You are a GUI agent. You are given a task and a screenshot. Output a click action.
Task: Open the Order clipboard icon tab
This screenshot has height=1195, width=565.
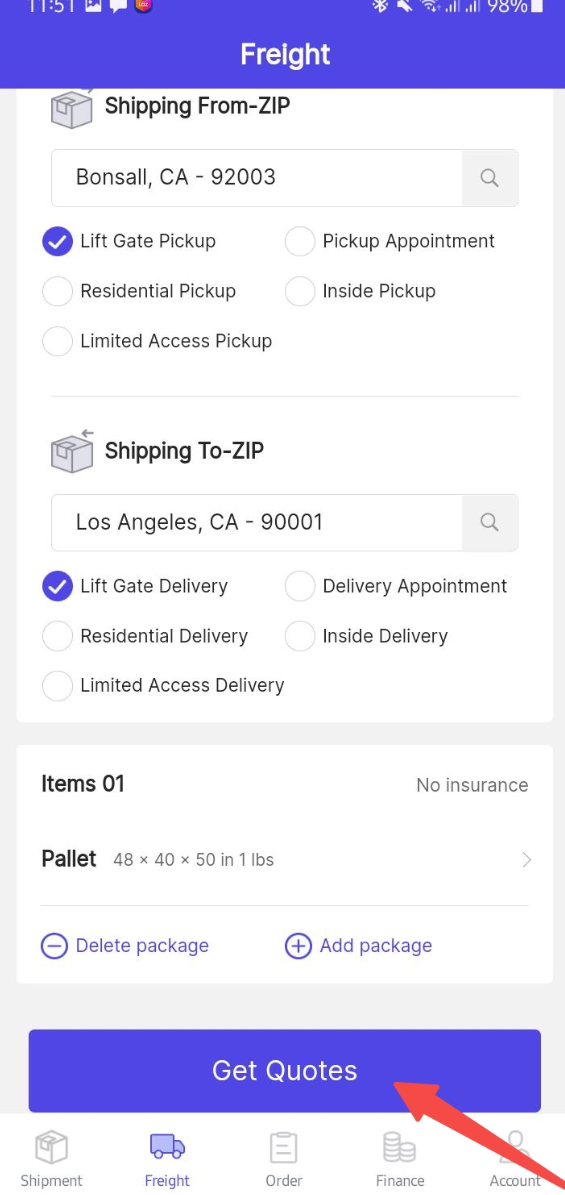click(284, 1148)
